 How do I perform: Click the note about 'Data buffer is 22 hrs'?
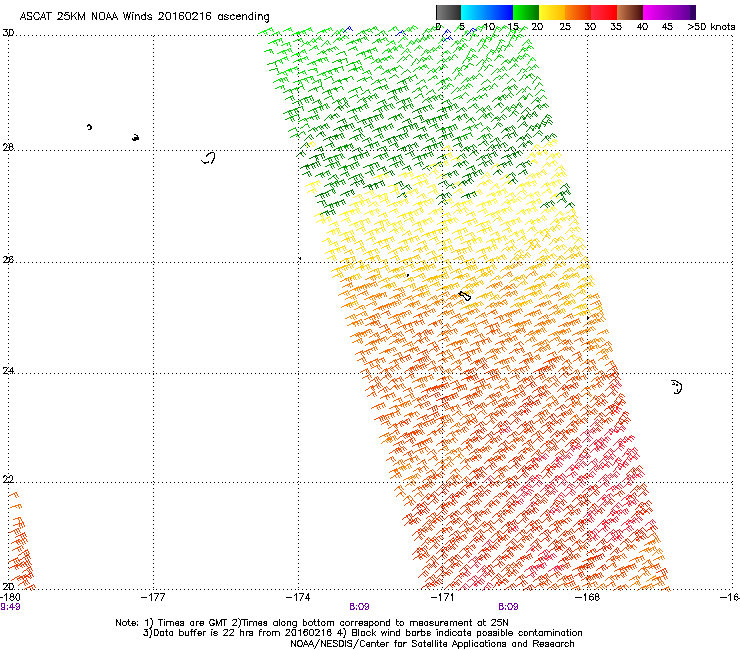(362, 633)
